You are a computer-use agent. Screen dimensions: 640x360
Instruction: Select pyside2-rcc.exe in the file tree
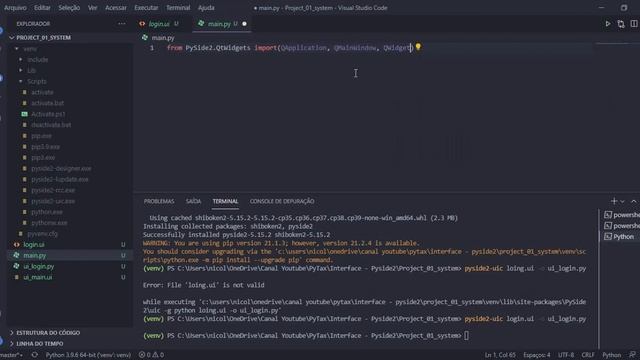click(x=53, y=190)
